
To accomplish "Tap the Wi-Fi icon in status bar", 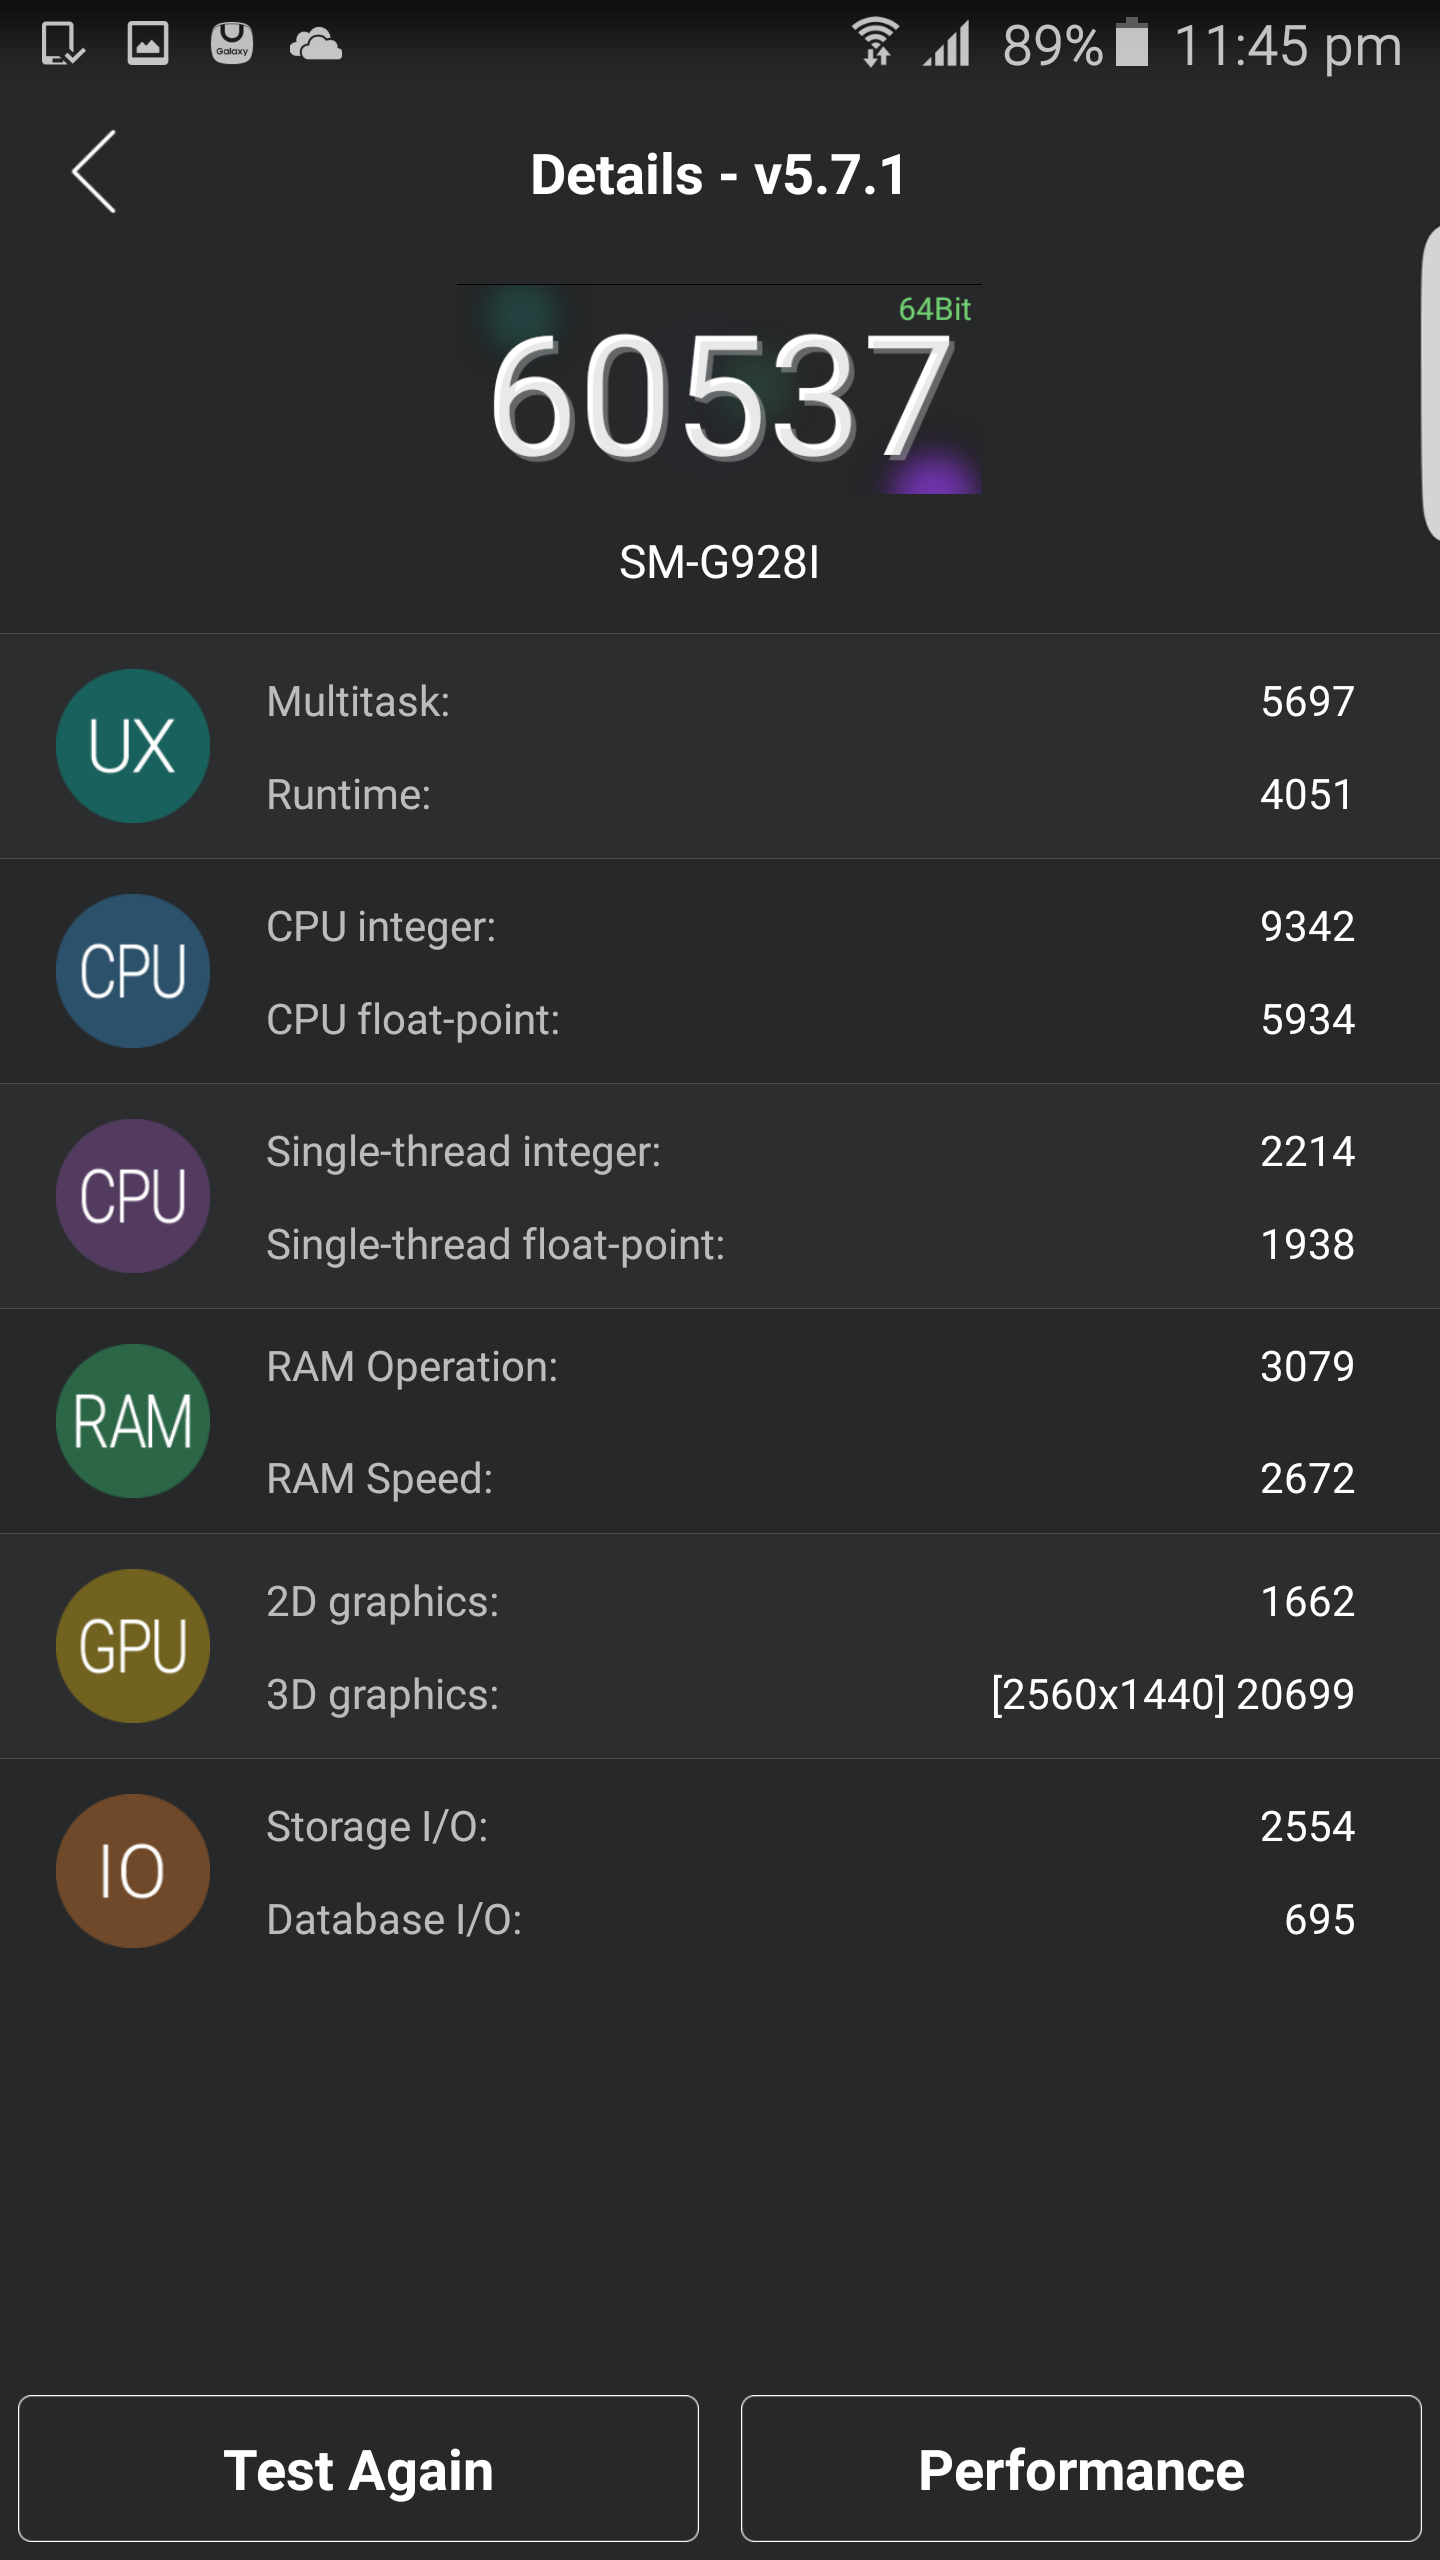I will tap(876, 42).
